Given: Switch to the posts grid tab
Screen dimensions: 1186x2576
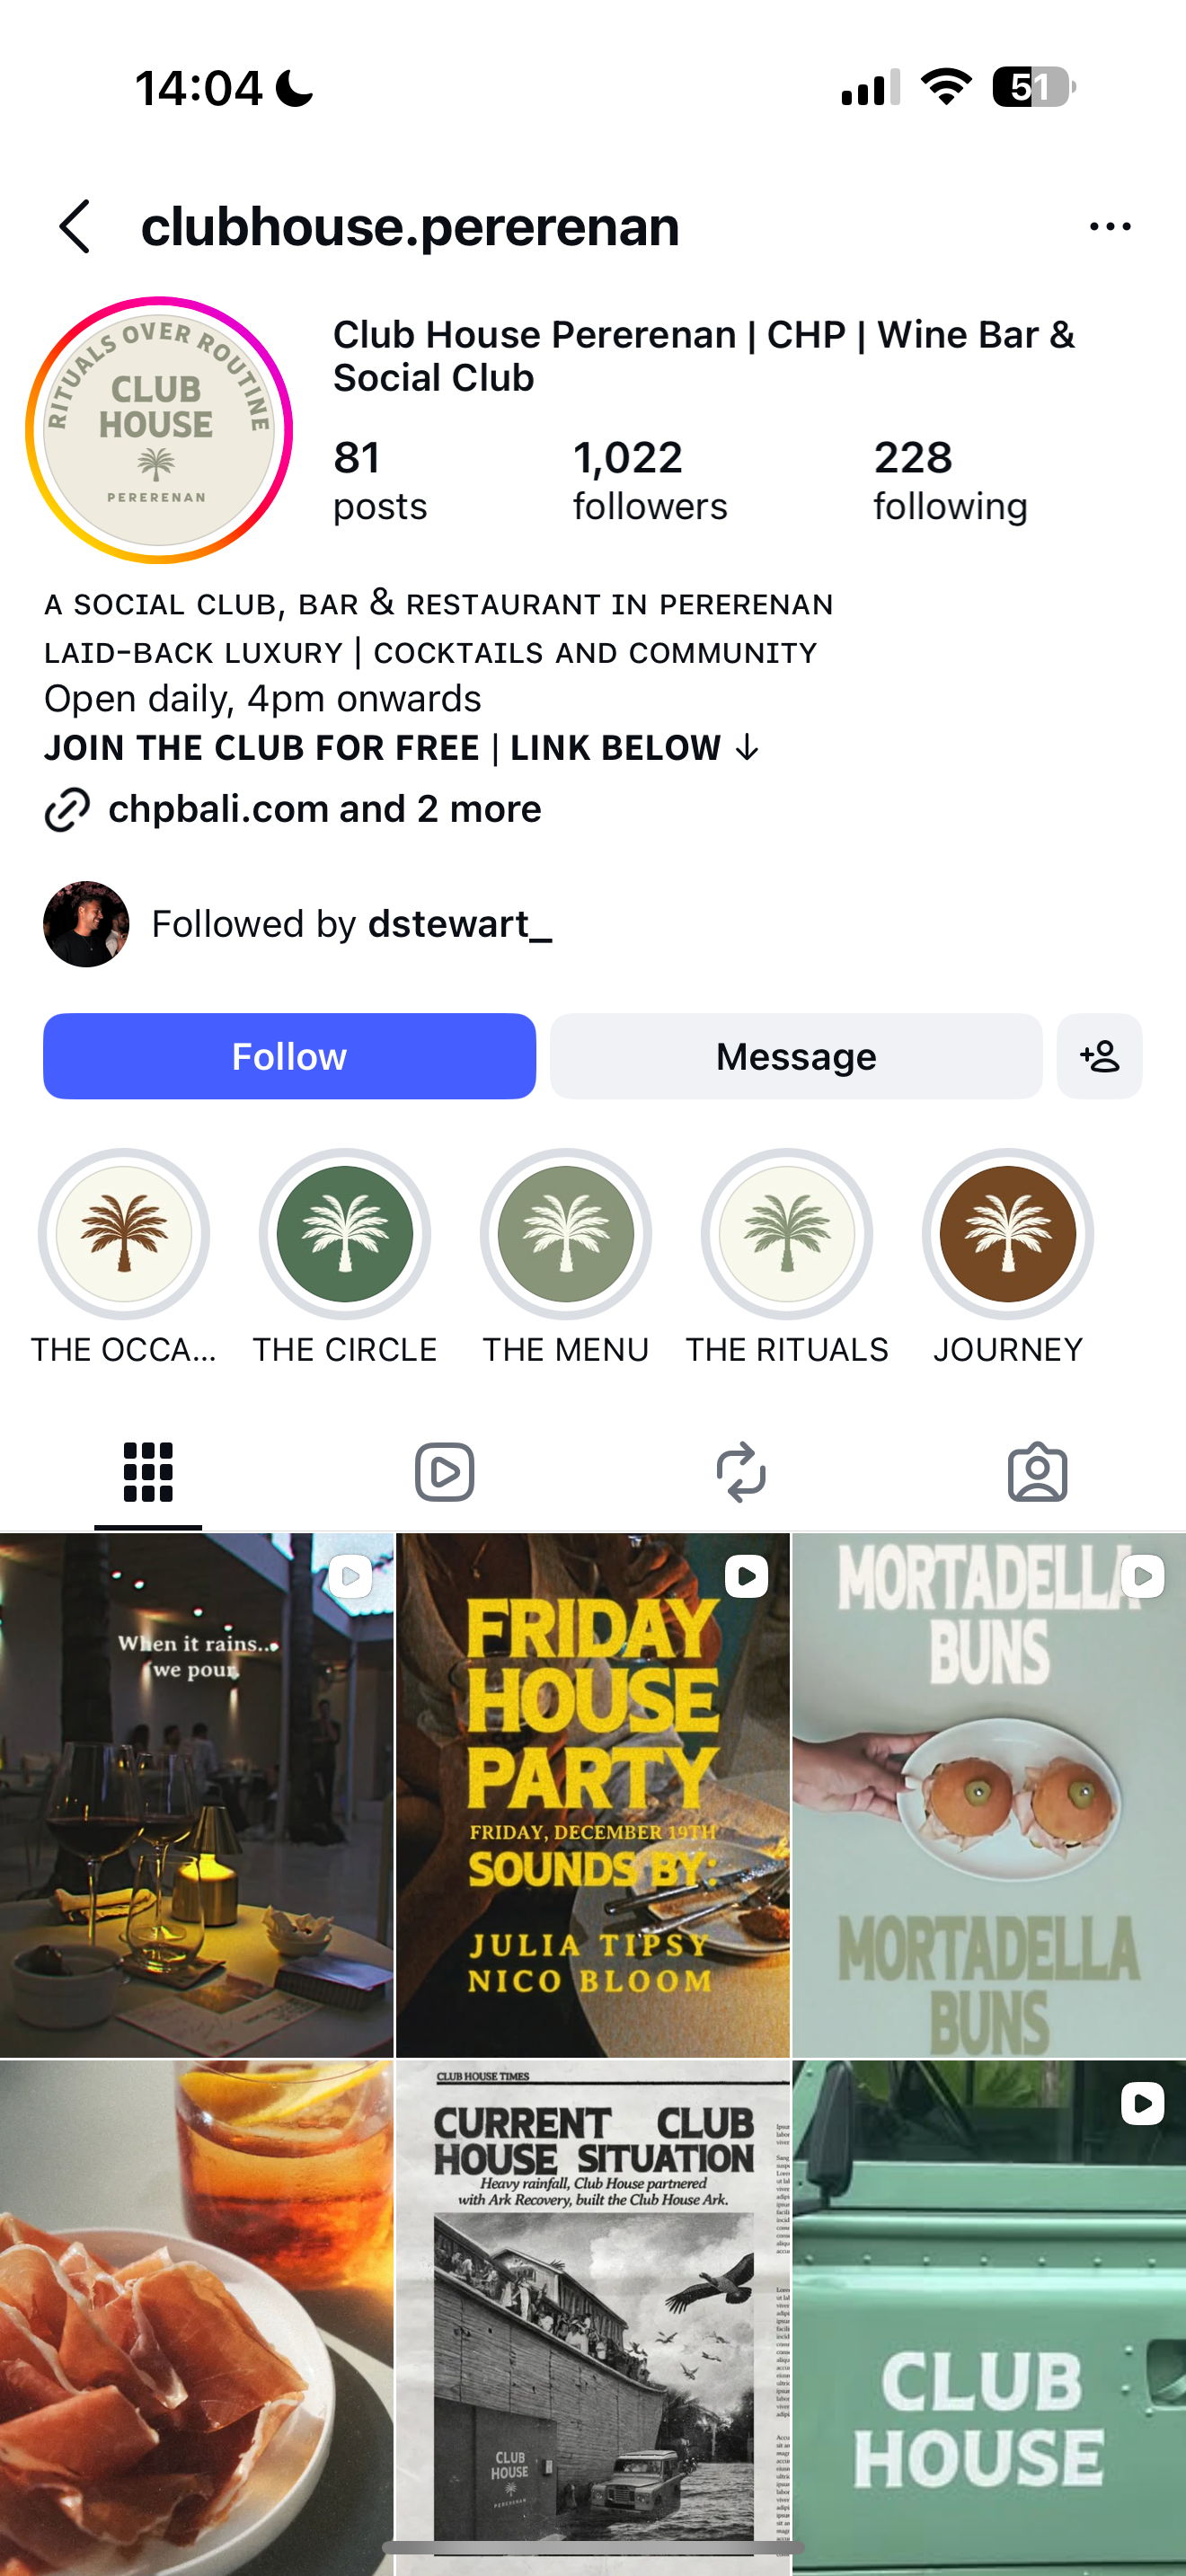Looking at the screenshot, I should (148, 1472).
